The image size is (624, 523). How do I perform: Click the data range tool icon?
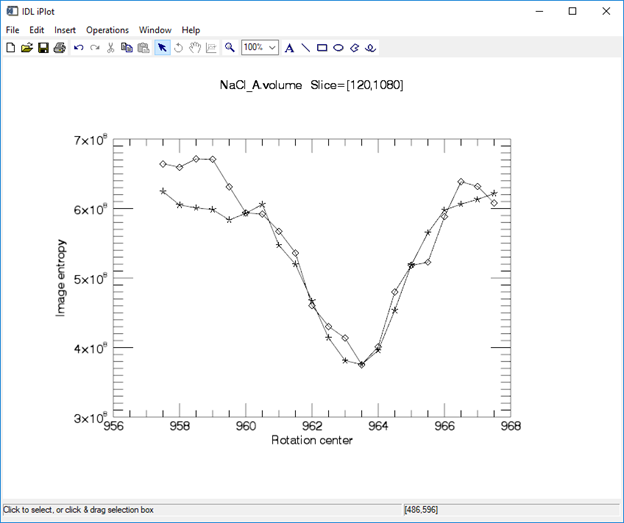(211, 48)
